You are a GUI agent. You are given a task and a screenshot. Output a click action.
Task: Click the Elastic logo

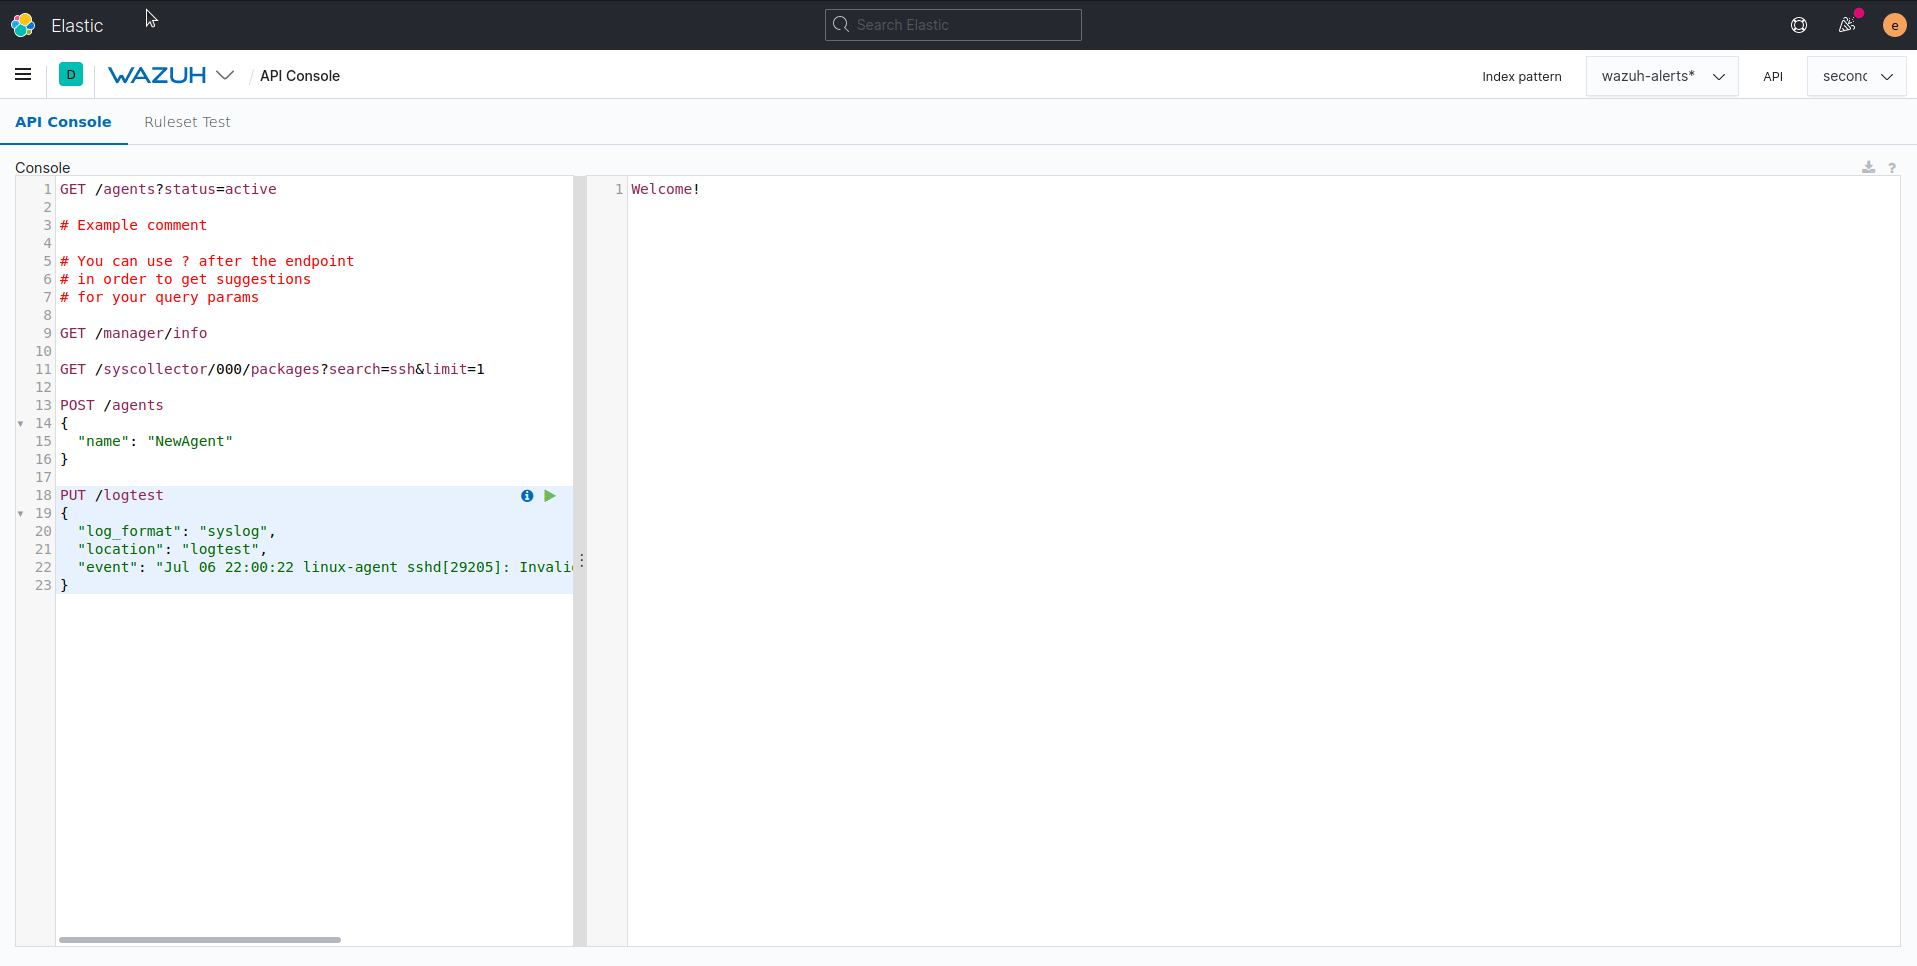[x=22, y=24]
